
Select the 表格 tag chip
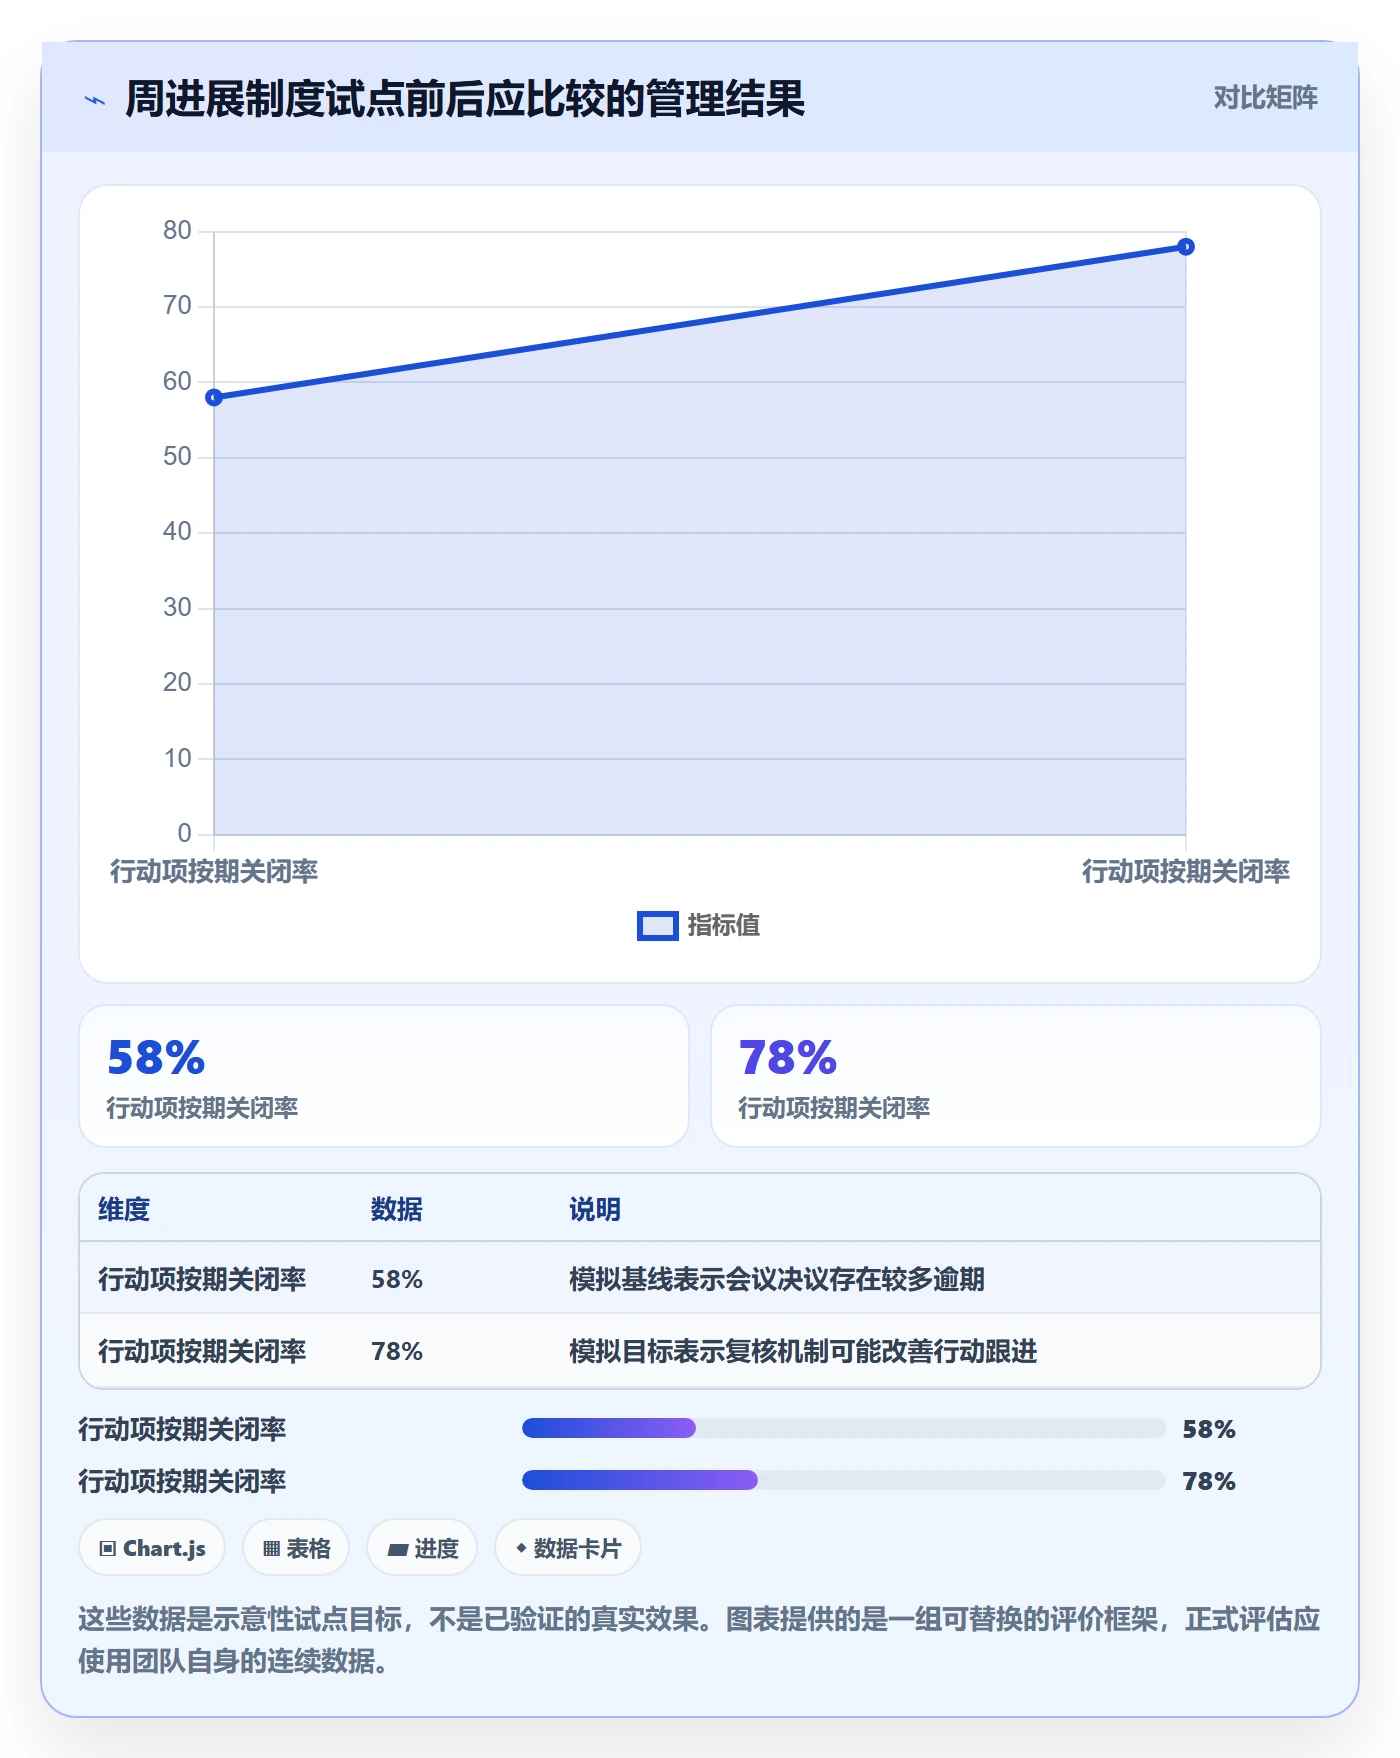296,1548
